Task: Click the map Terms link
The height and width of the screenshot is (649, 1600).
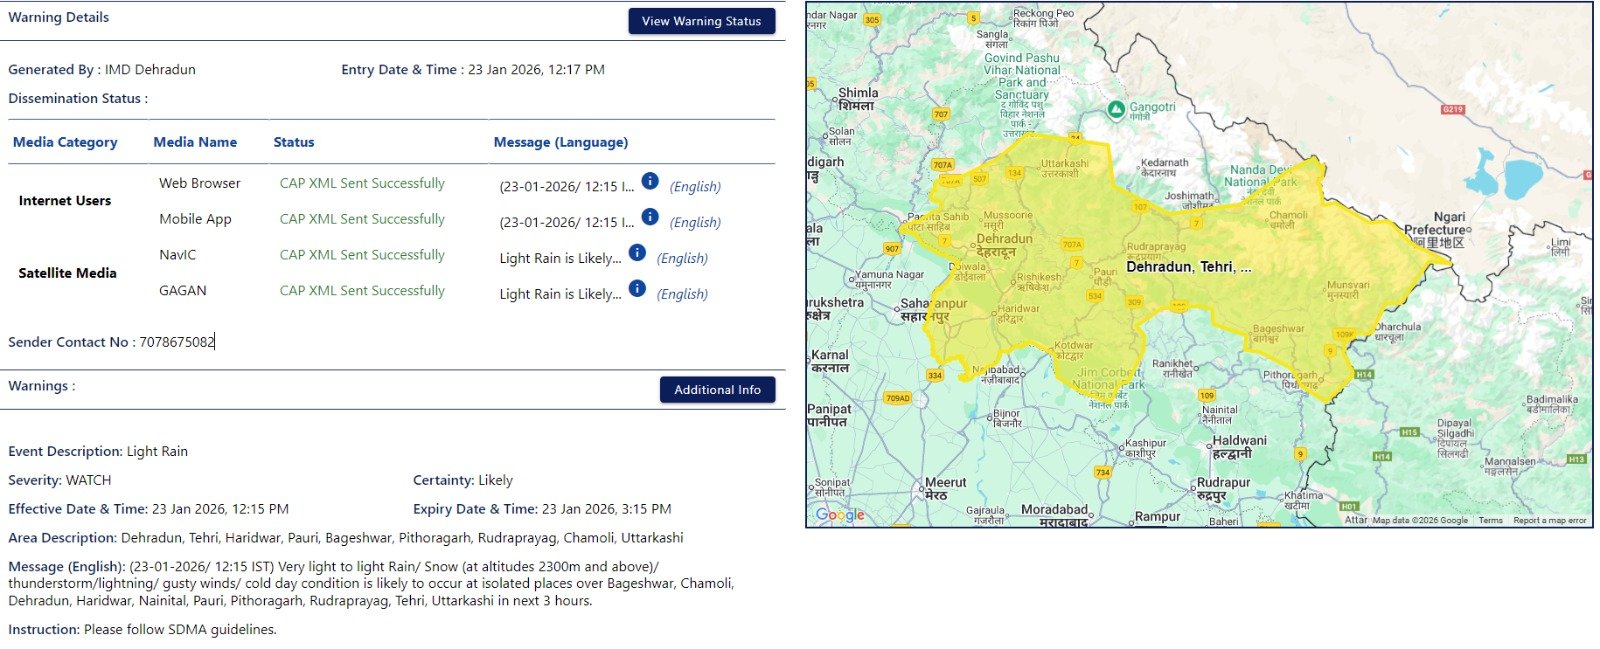Action: tap(1490, 521)
